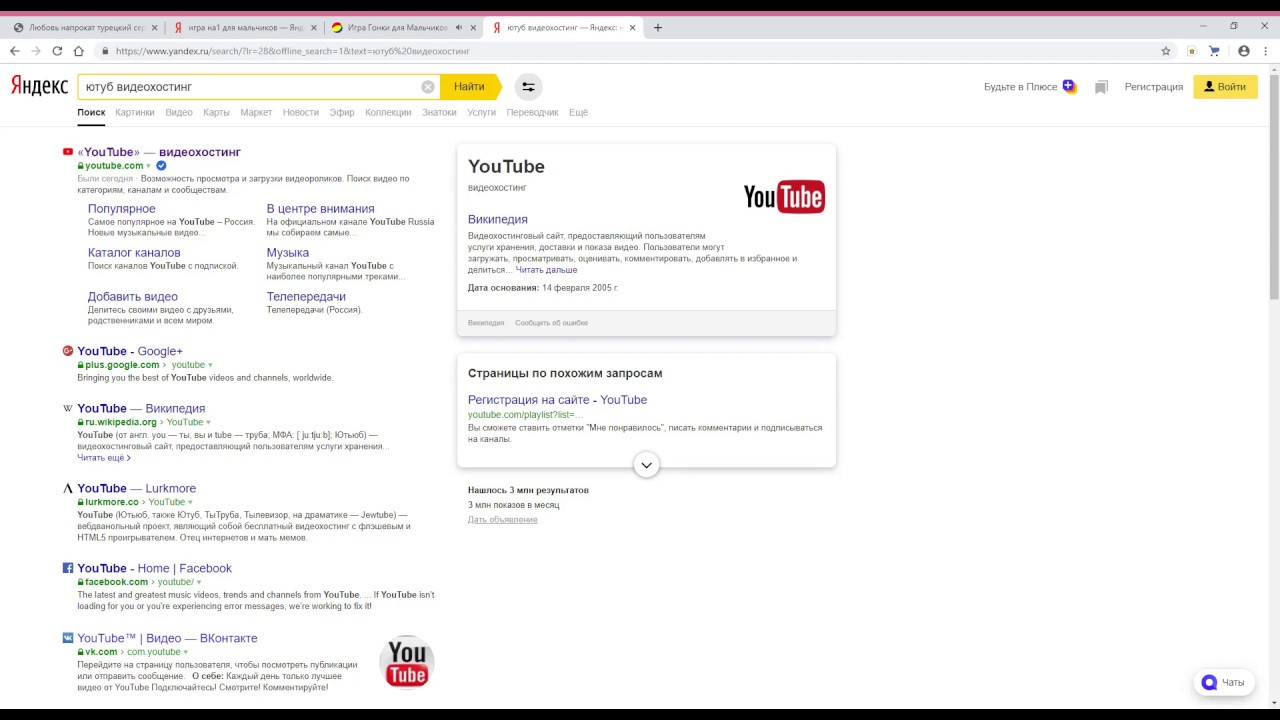Screen dimensions: 1280x720
Task: Click the extension icon next to the star
Action: coord(1191,51)
